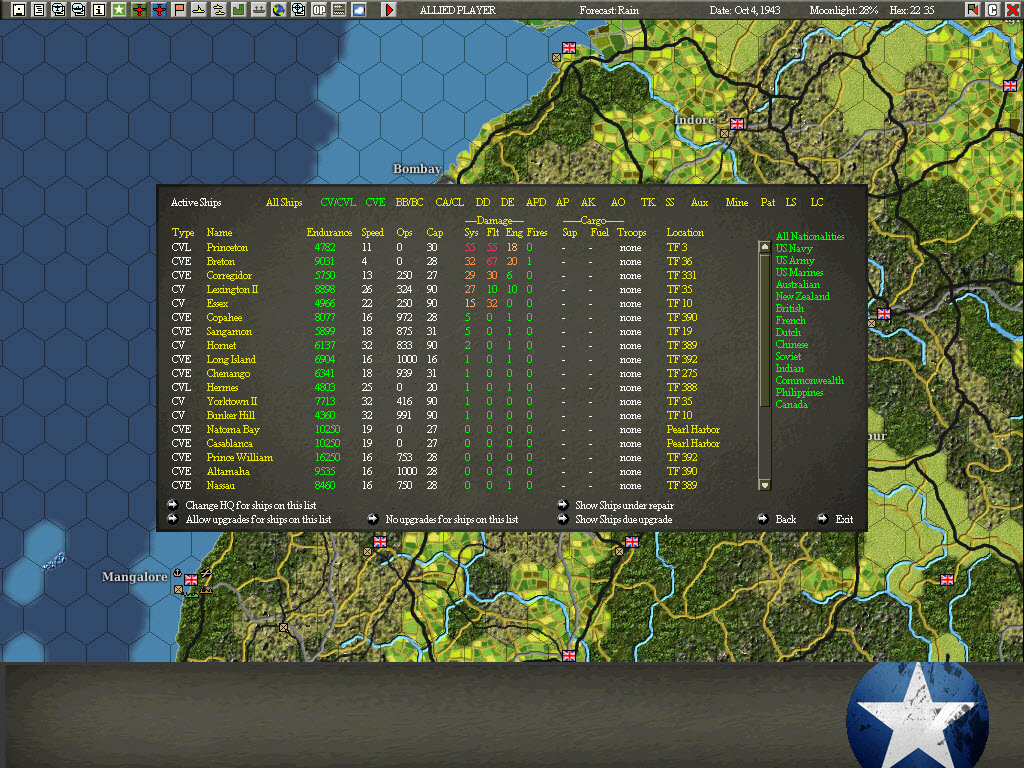Filter list by CVE escort carriers
Screen dimensions: 1024x768
pos(375,202)
